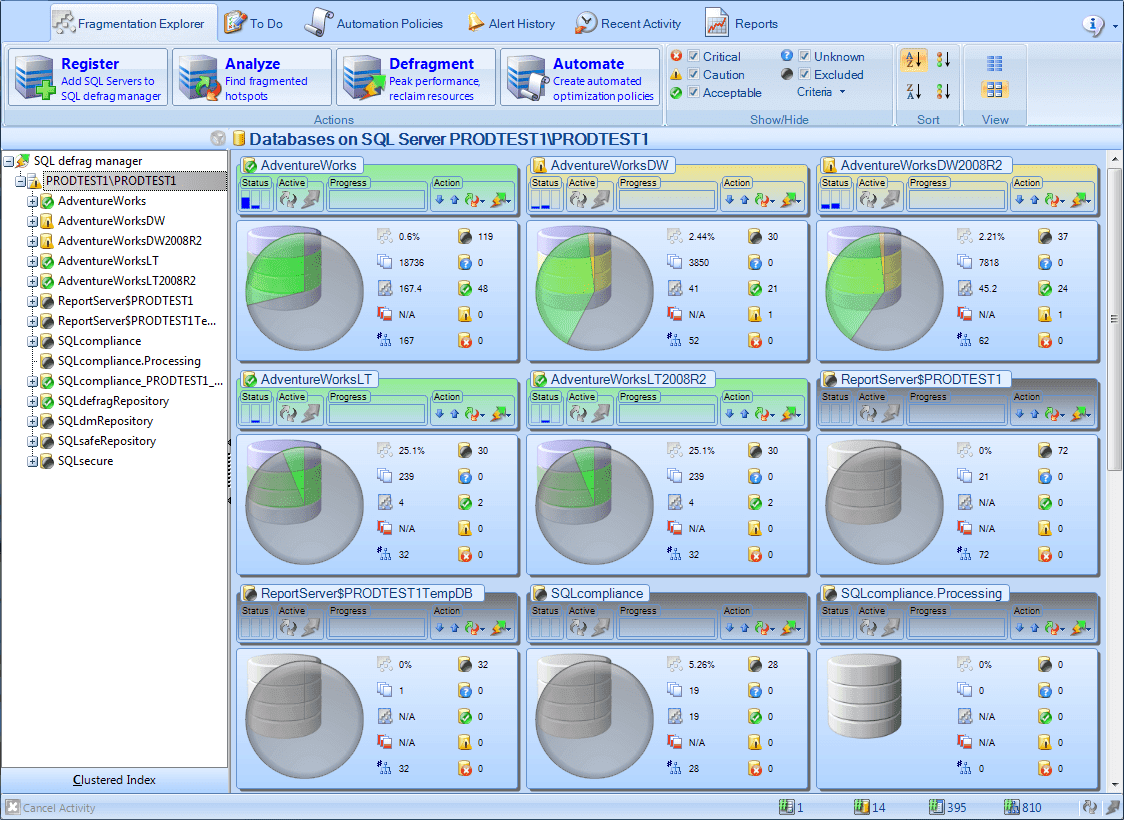This screenshot has width=1124, height=820.
Task: Toggle the Critical checkbox
Action: (x=693, y=56)
